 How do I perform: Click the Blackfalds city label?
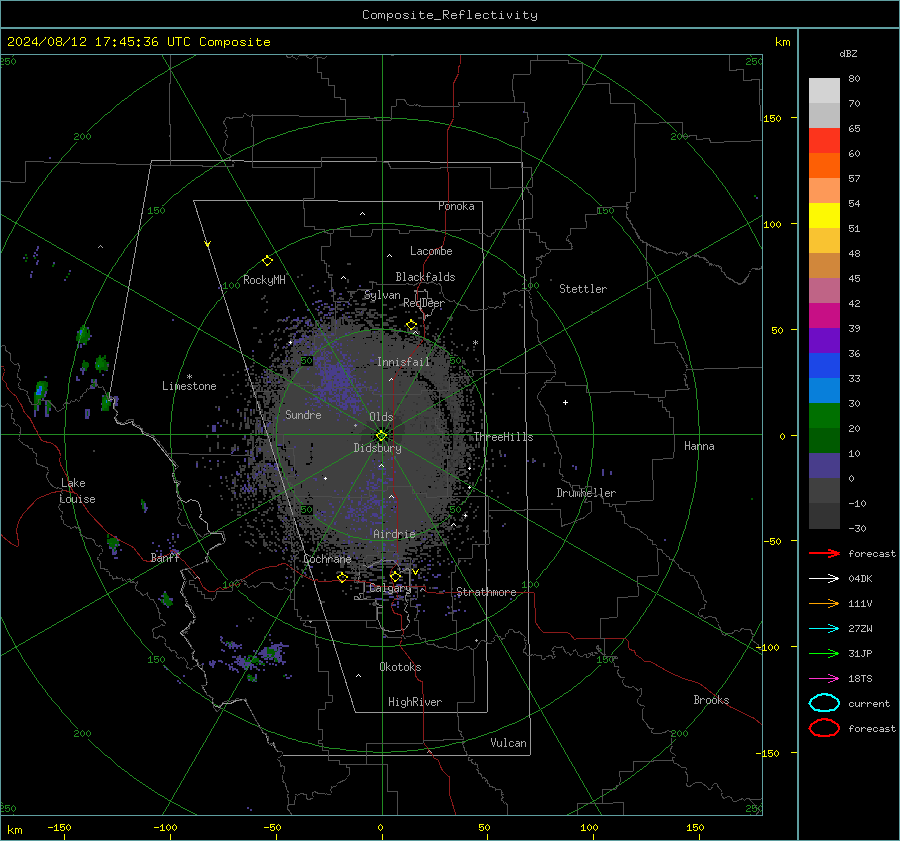click(x=425, y=277)
